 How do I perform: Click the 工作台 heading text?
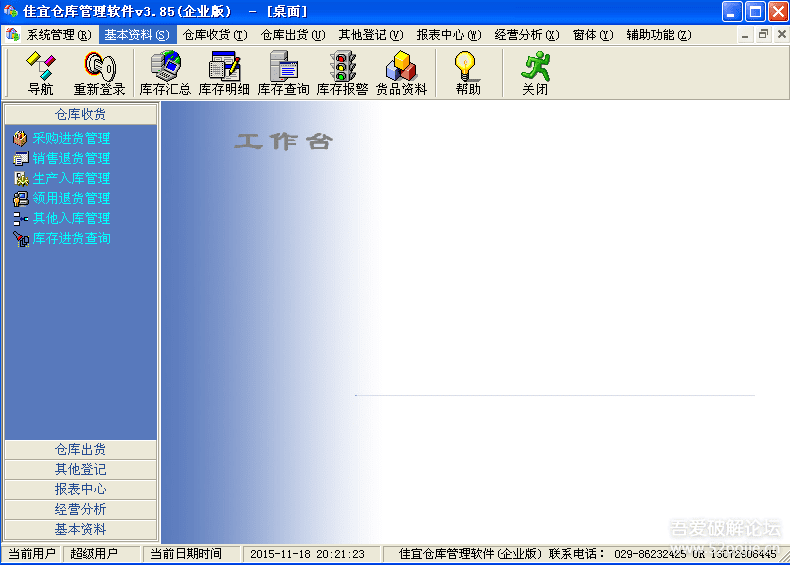coord(284,142)
